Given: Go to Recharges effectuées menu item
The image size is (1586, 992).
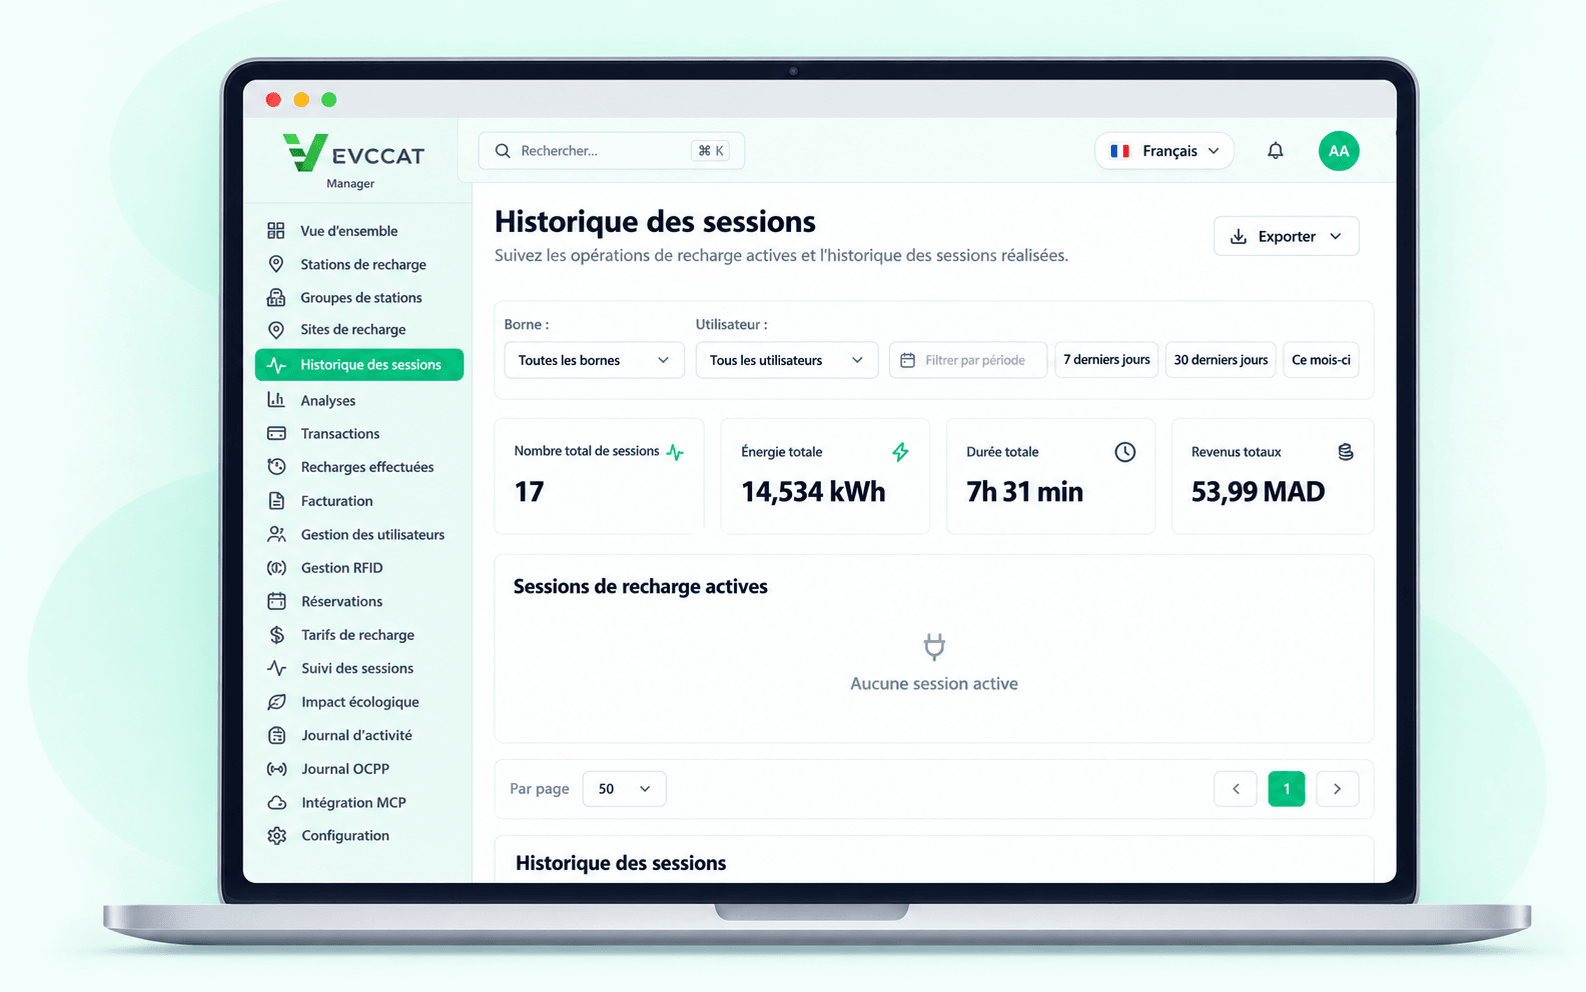Looking at the screenshot, I should pos(367,467).
